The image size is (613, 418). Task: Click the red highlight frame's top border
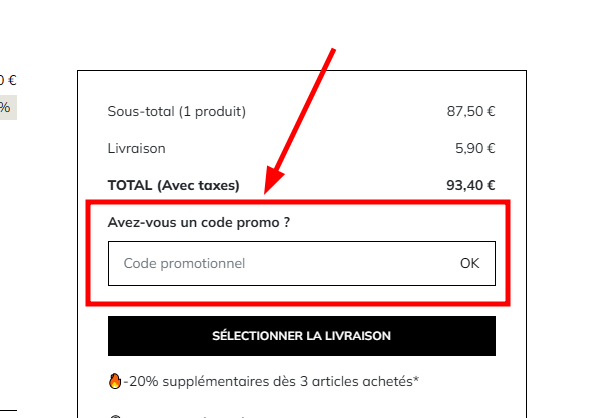(x=300, y=203)
